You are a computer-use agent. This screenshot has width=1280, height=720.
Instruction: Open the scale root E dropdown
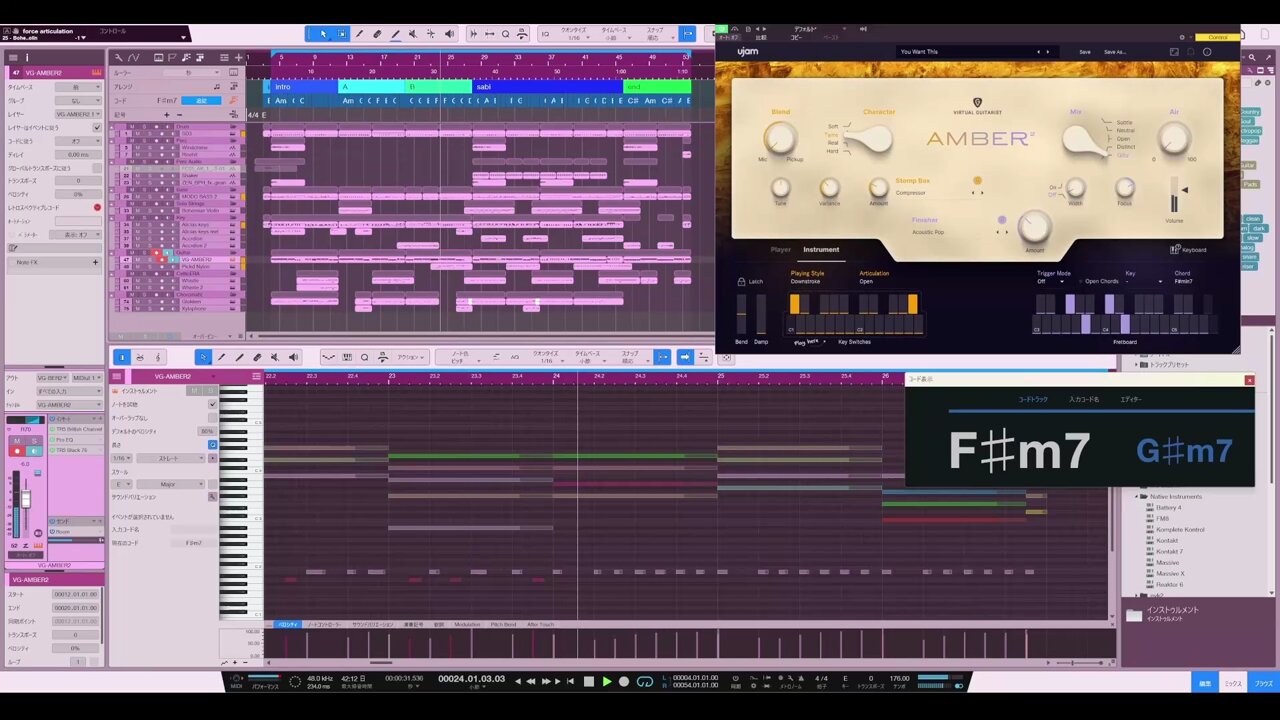coord(122,484)
